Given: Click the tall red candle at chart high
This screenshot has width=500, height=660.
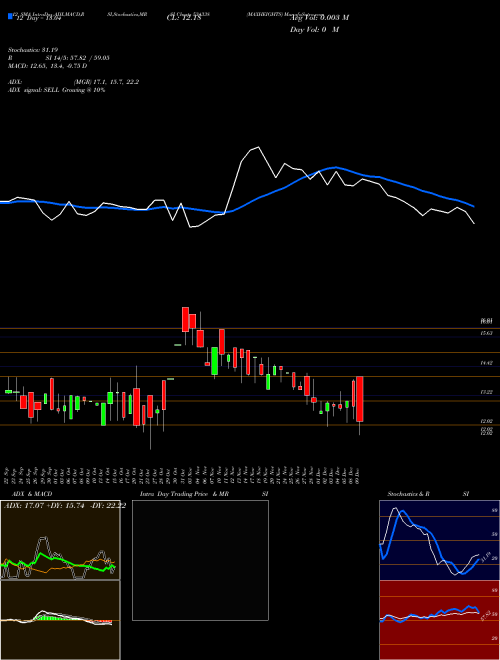Looking at the screenshot, I should click(185, 319).
